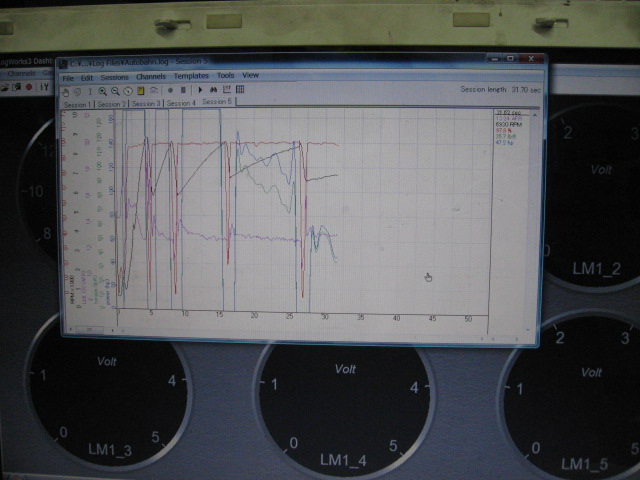This screenshot has height=480, width=640.
Task: Click the log window title bar icon
Action: click(63, 64)
